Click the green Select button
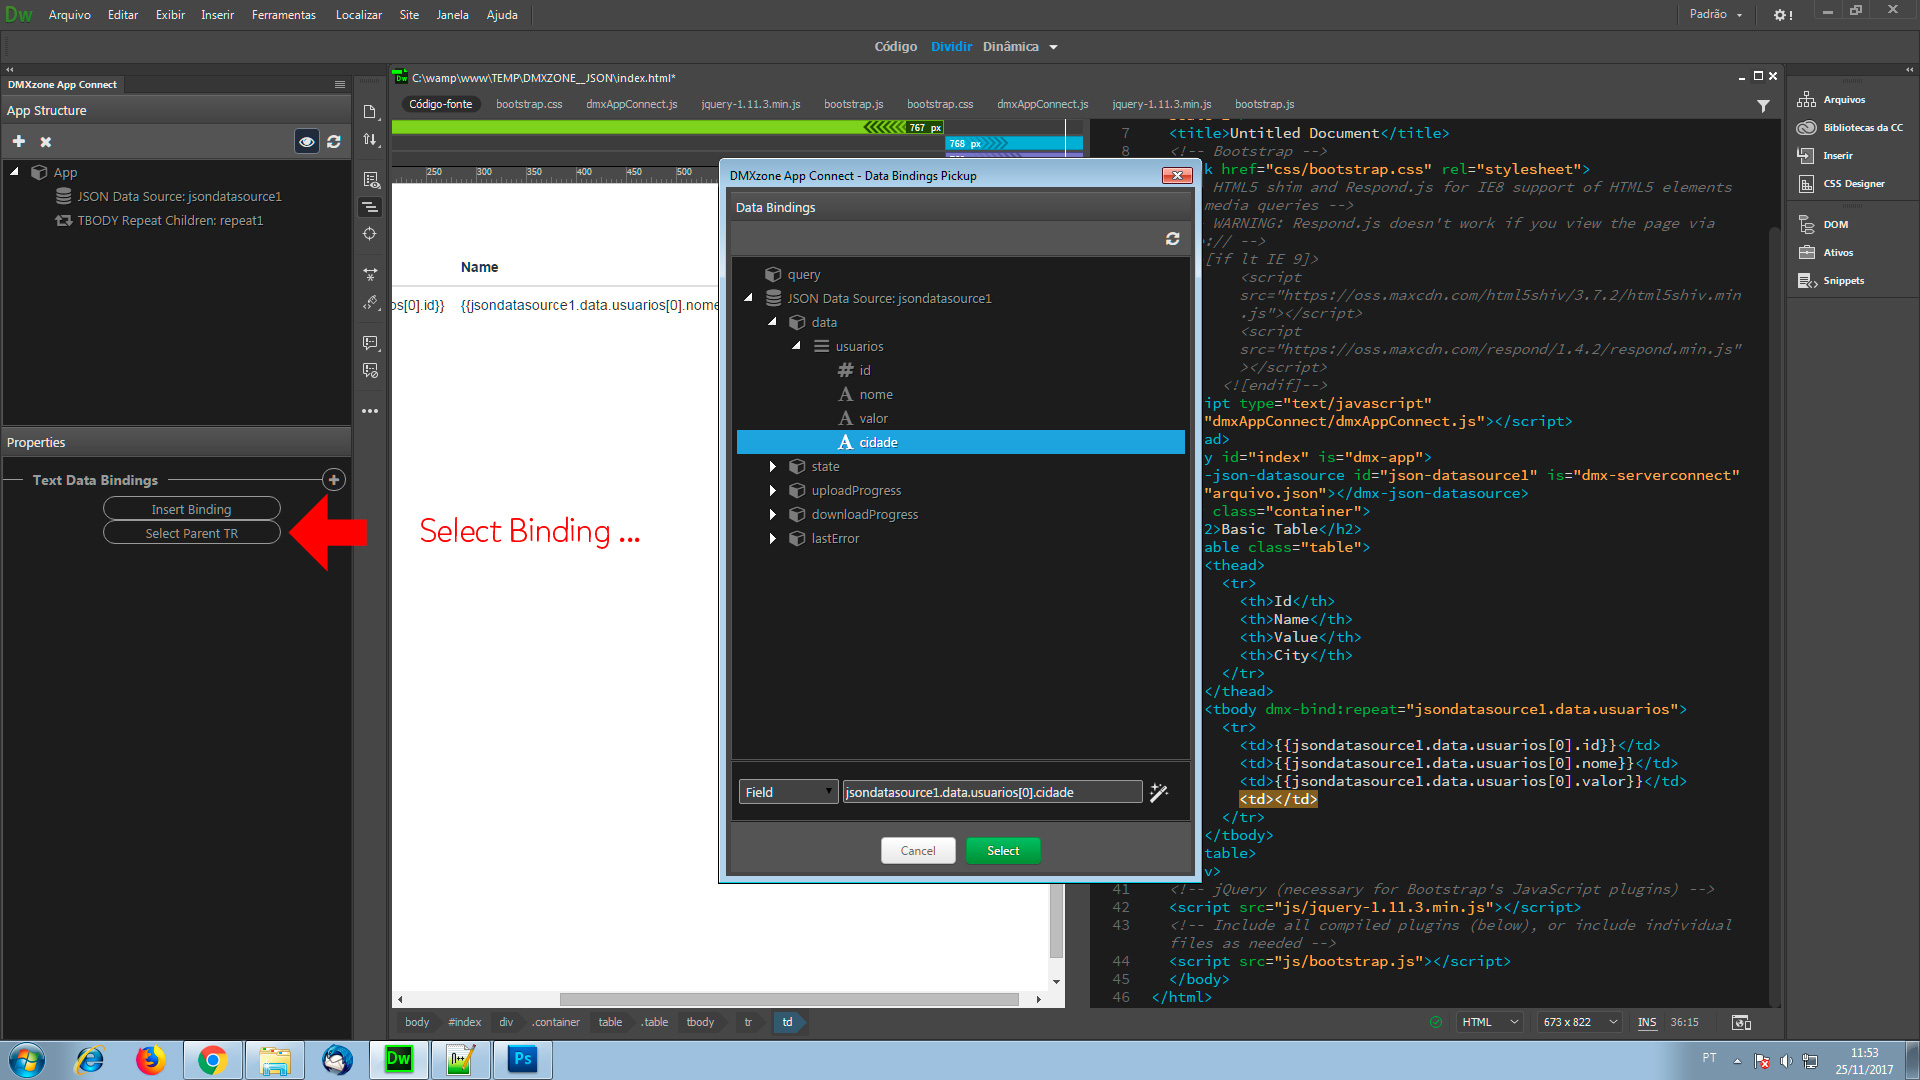Image resolution: width=1920 pixels, height=1080 pixels. coord(1003,851)
